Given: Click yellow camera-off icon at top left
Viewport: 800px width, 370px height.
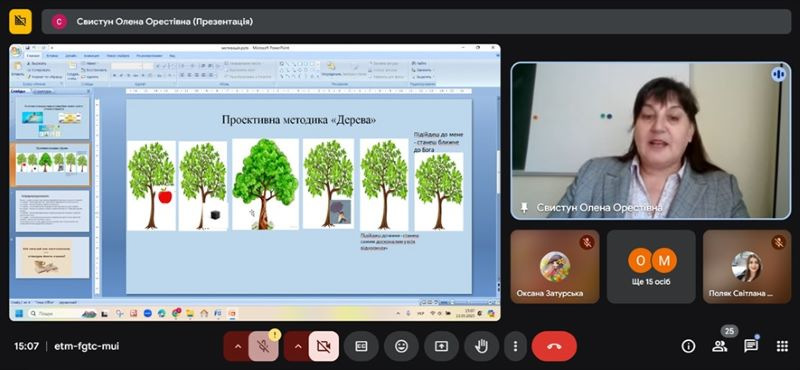Looking at the screenshot, I should pyautogui.click(x=20, y=21).
